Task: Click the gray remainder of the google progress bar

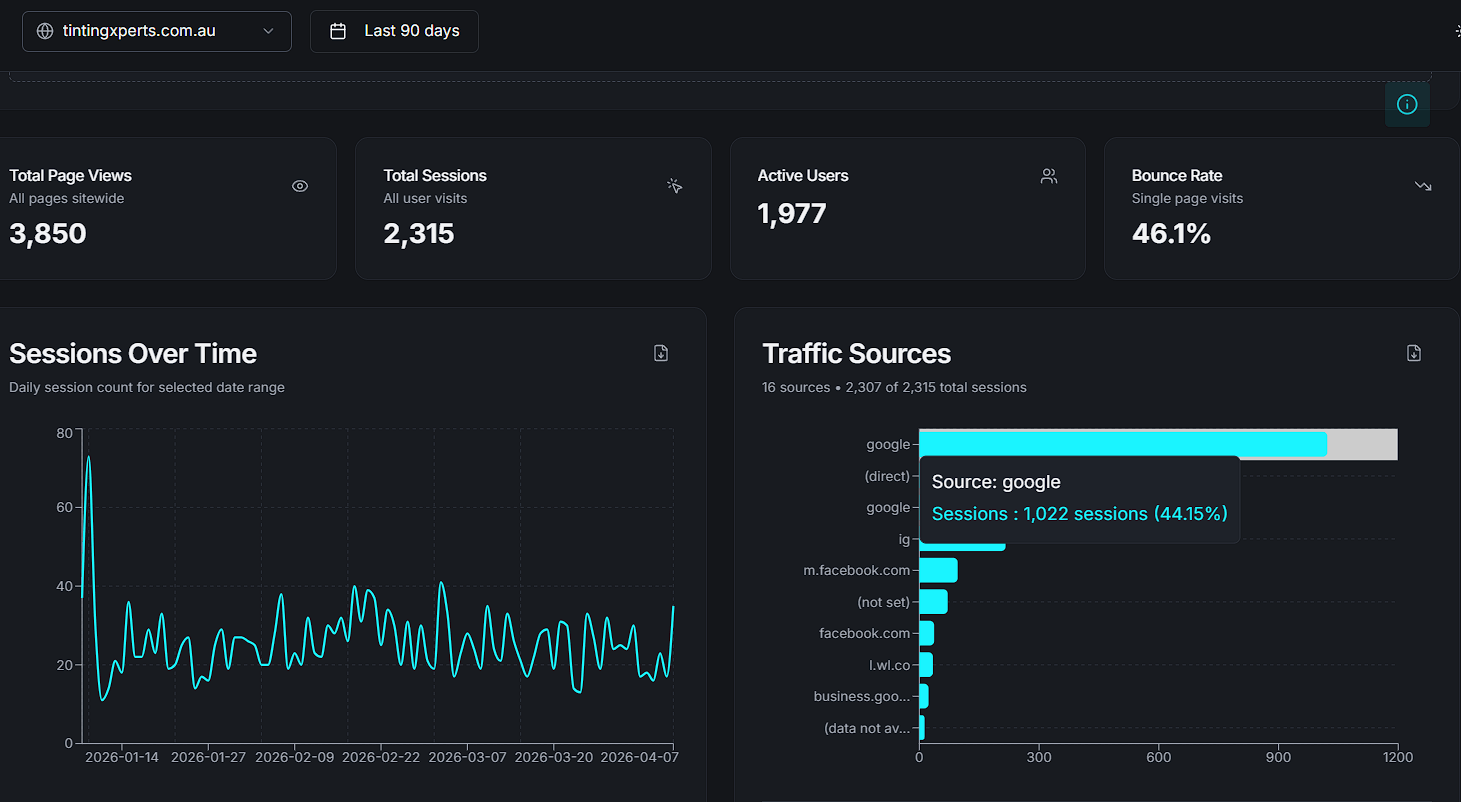Action: (1362, 444)
